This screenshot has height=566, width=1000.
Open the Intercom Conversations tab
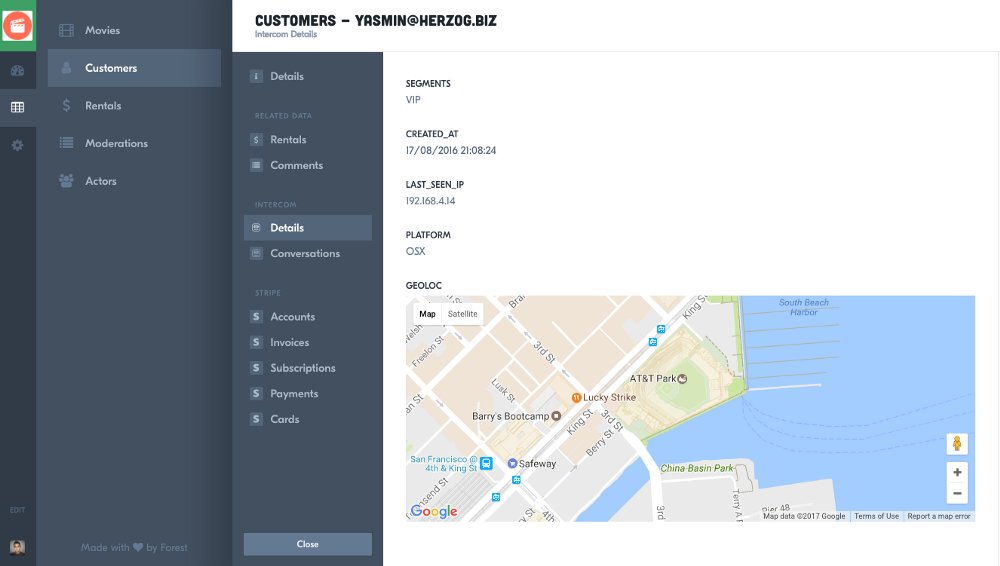point(308,253)
